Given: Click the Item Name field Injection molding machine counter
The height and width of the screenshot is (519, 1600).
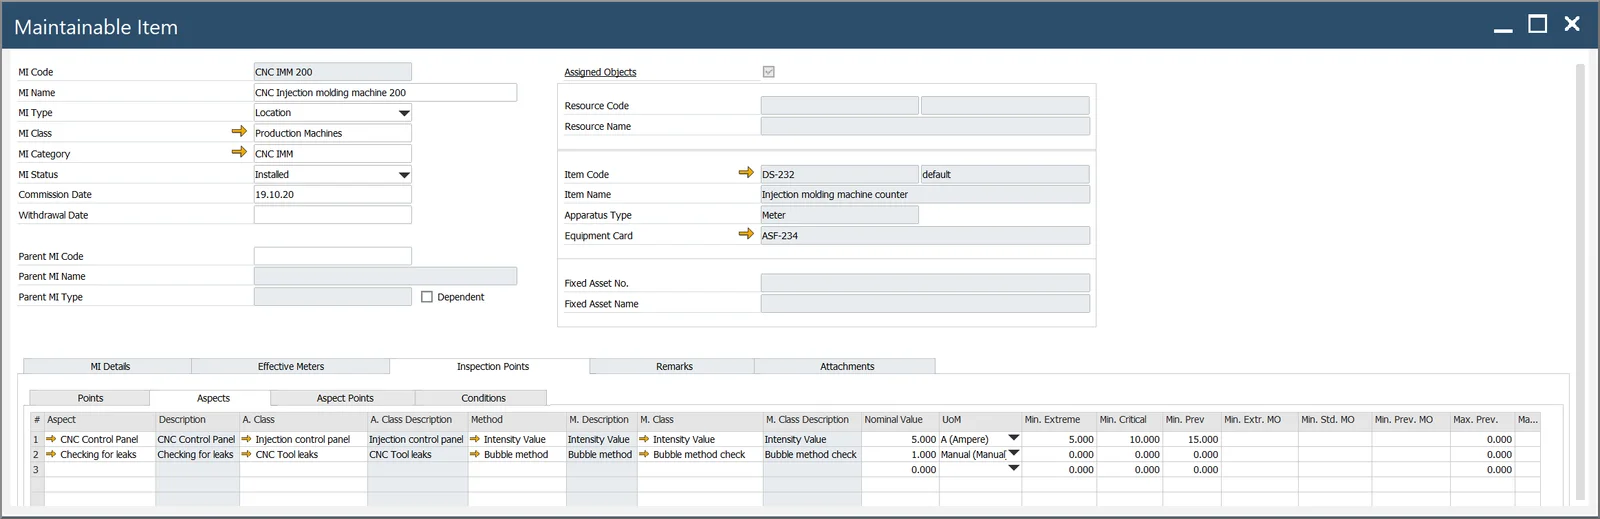Looking at the screenshot, I should (925, 194).
